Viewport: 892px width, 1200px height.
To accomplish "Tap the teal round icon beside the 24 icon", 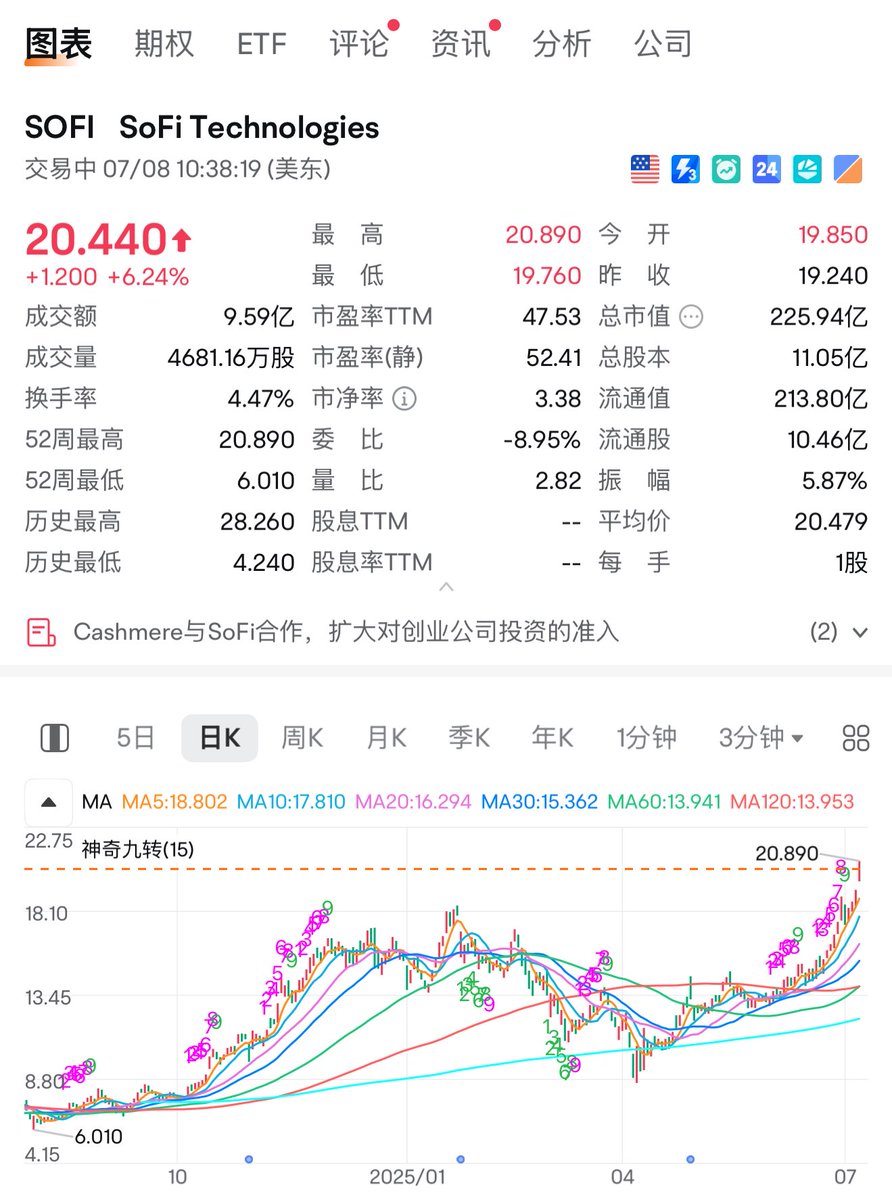I will point(807,169).
